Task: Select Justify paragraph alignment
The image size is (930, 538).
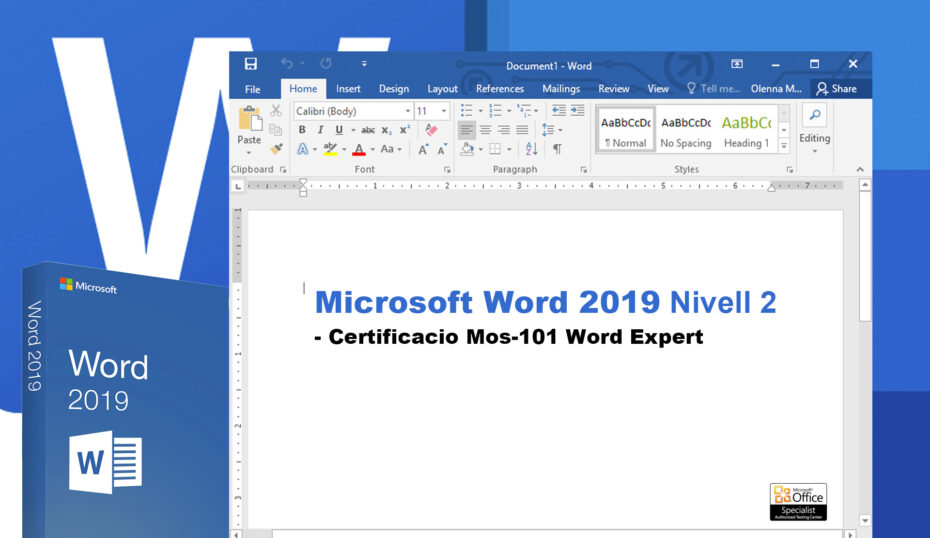Action: point(522,130)
